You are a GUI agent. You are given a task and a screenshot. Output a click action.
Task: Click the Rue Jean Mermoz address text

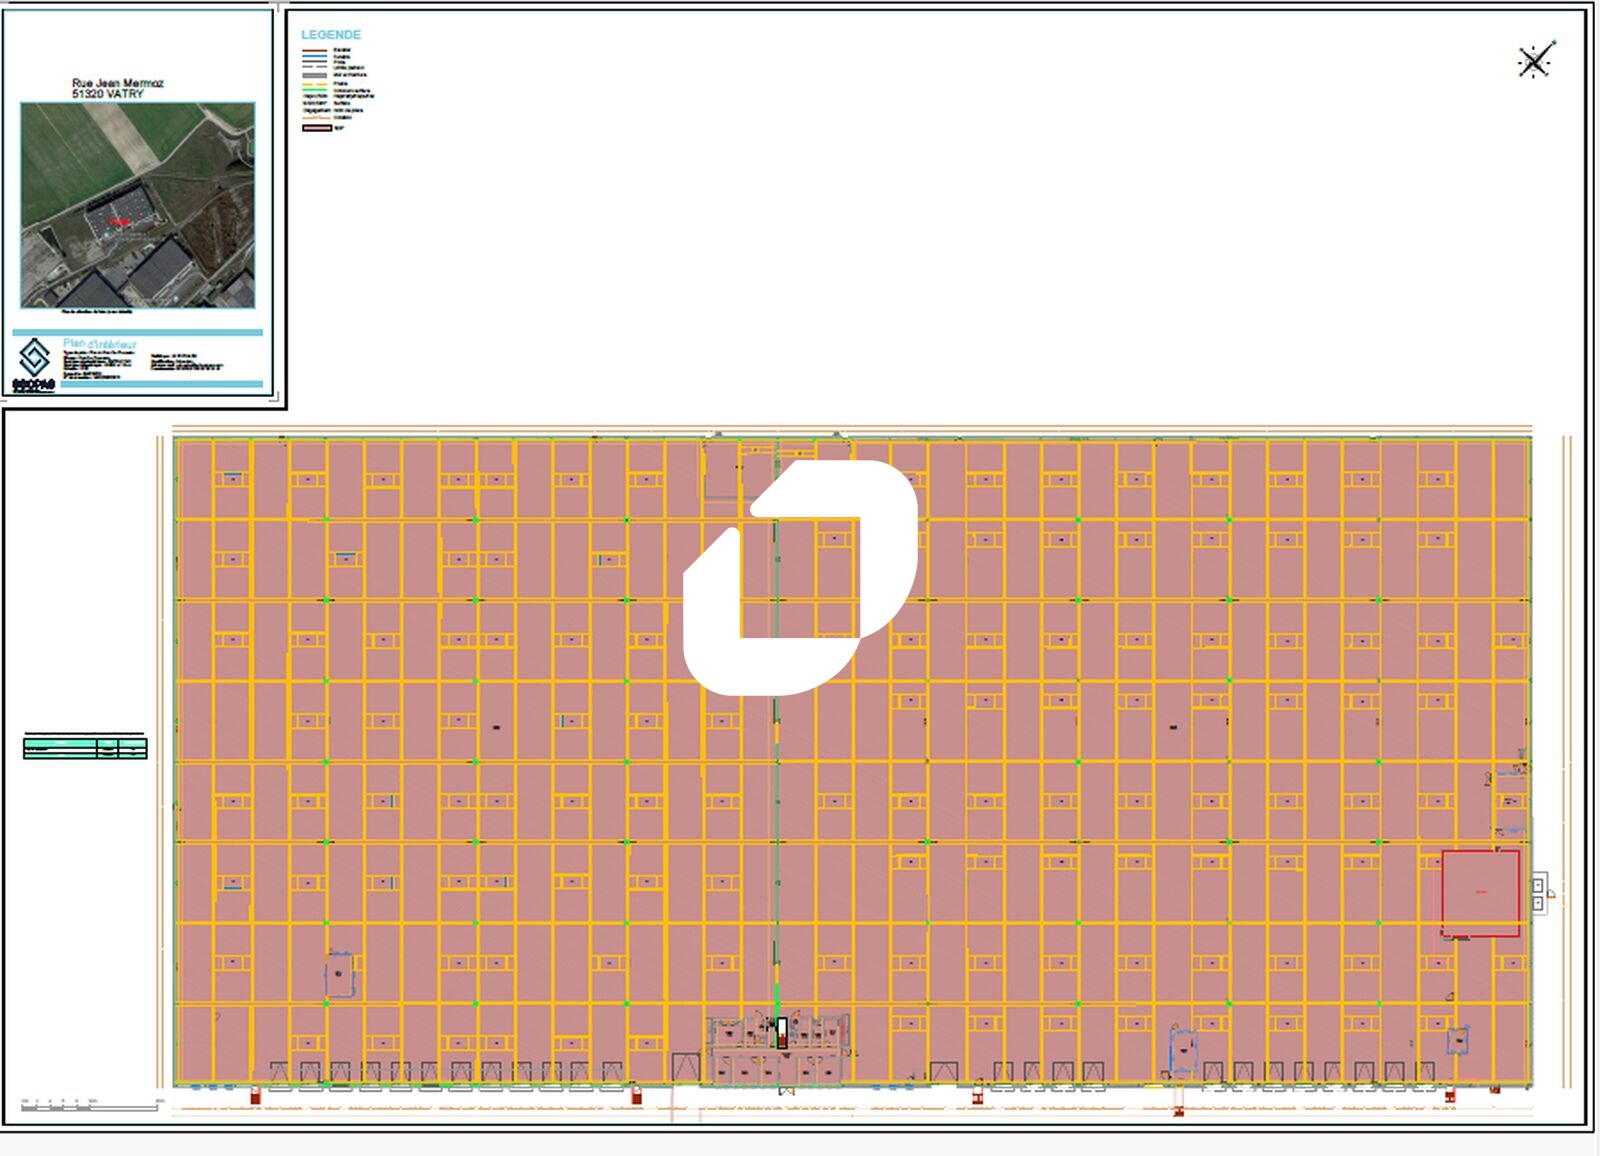(x=117, y=83)
